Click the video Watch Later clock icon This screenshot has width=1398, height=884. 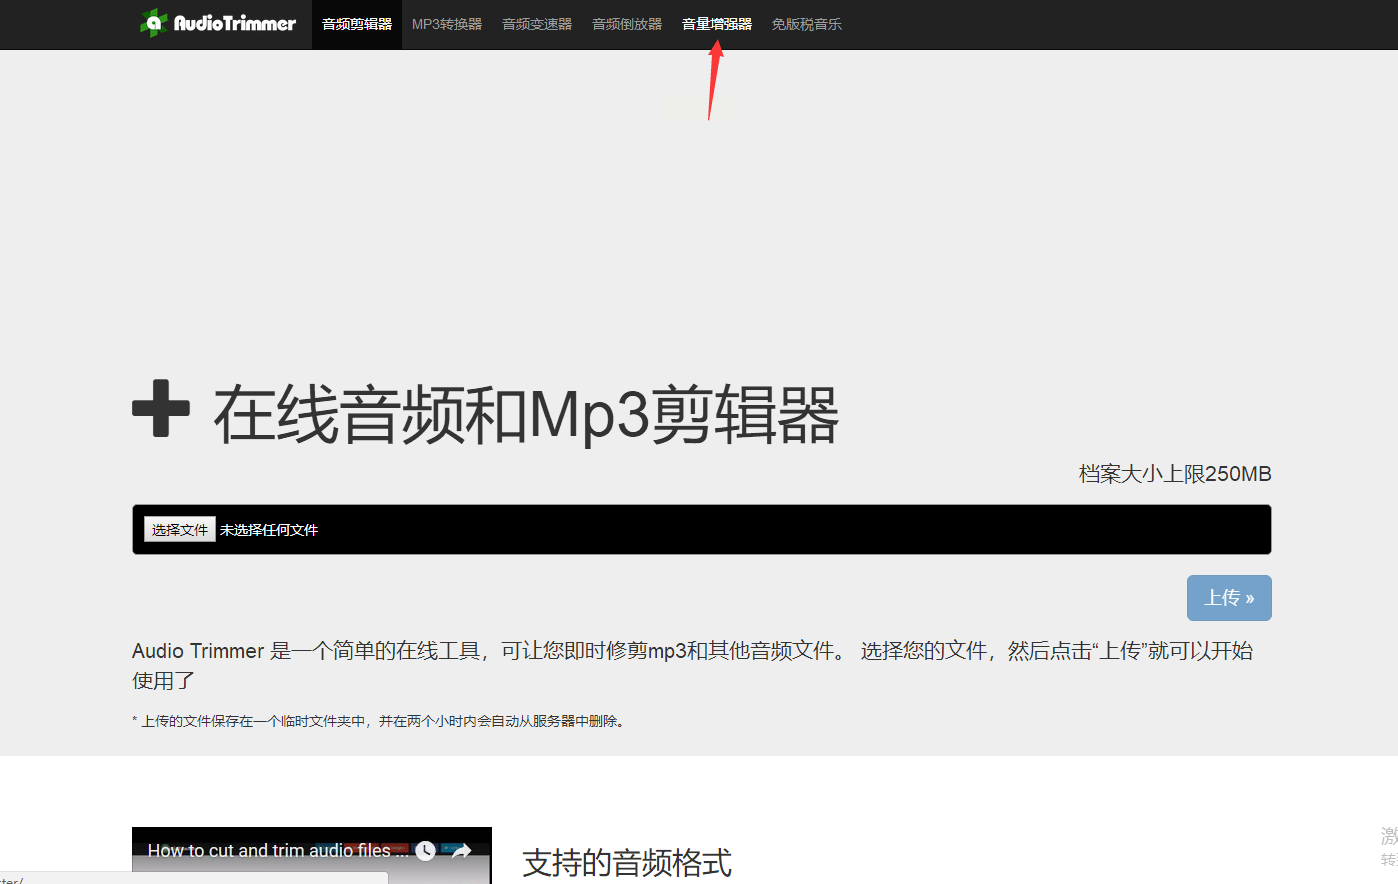(425, 851)
